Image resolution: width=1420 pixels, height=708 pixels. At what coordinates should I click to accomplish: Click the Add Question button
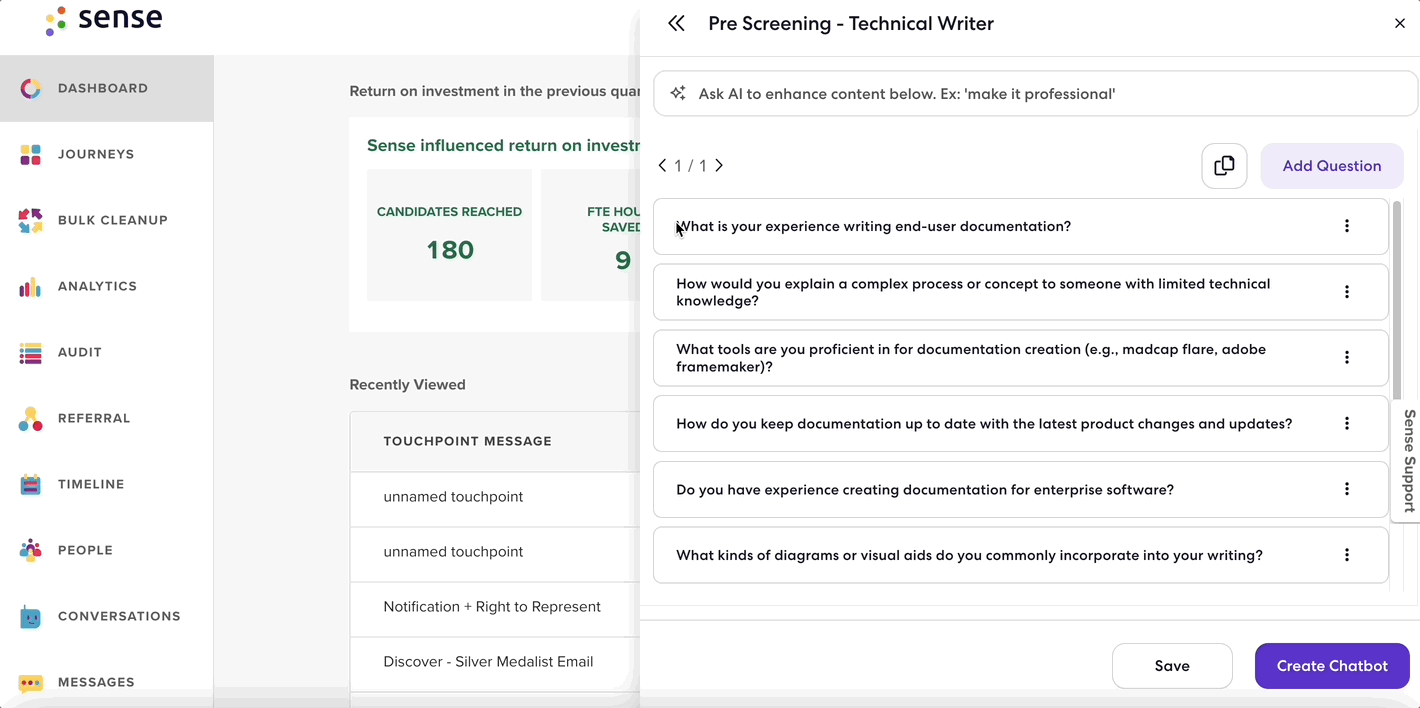tap(1332, 166)
